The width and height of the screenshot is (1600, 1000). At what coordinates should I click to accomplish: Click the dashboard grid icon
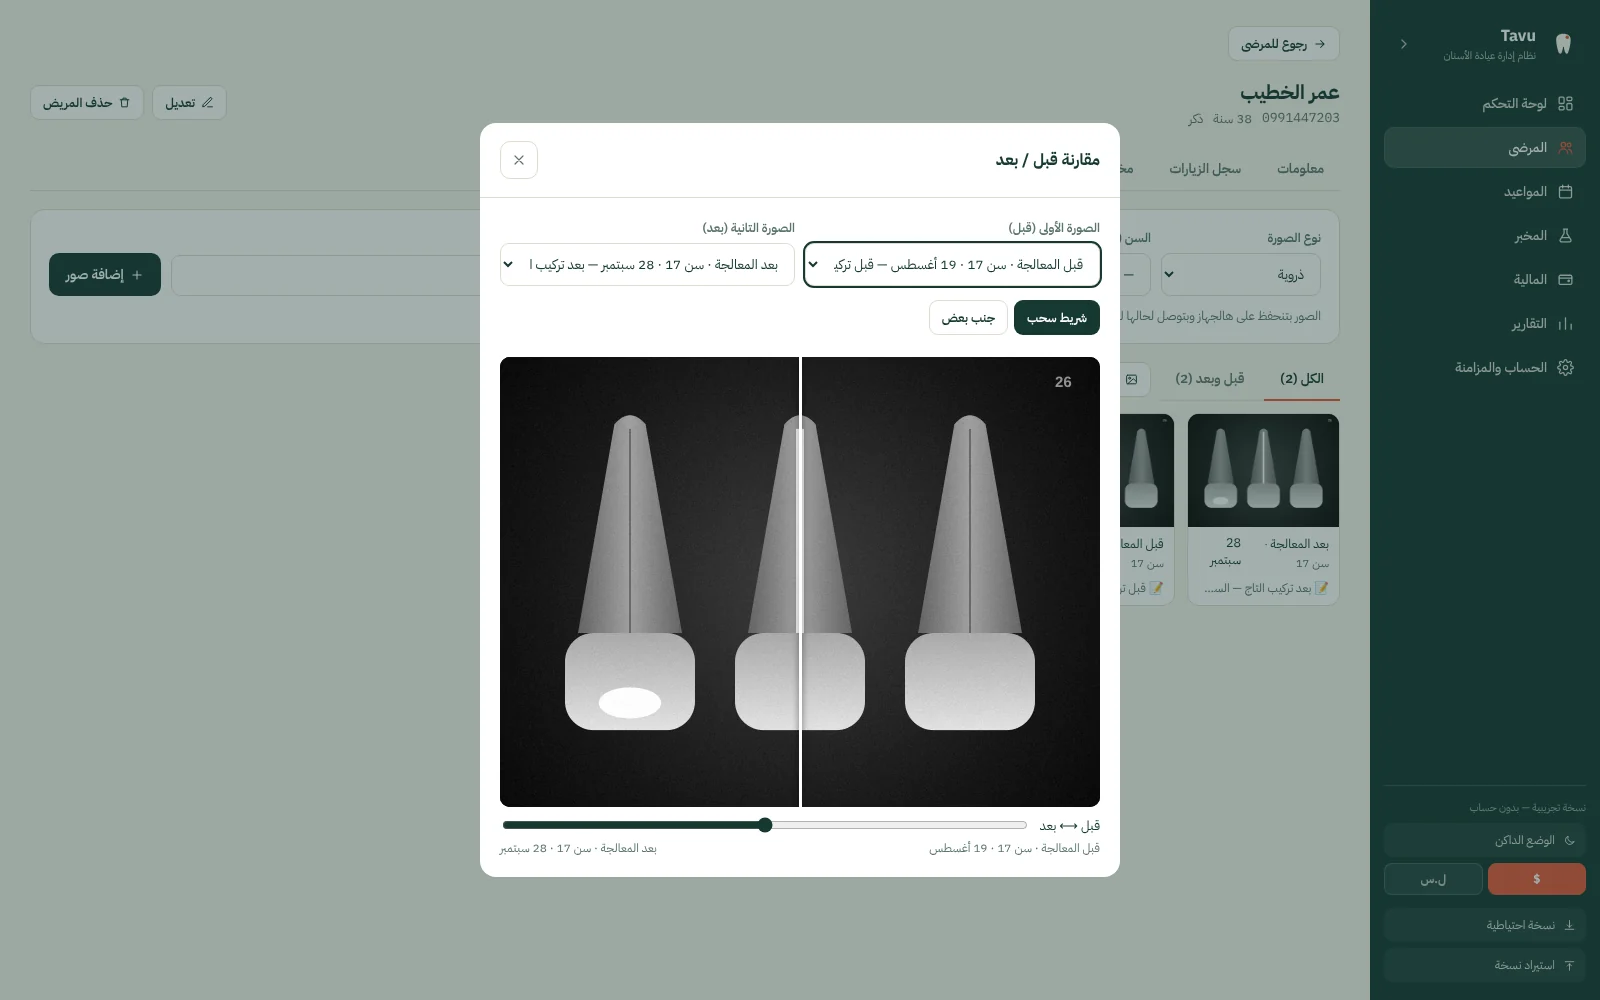1566,103
